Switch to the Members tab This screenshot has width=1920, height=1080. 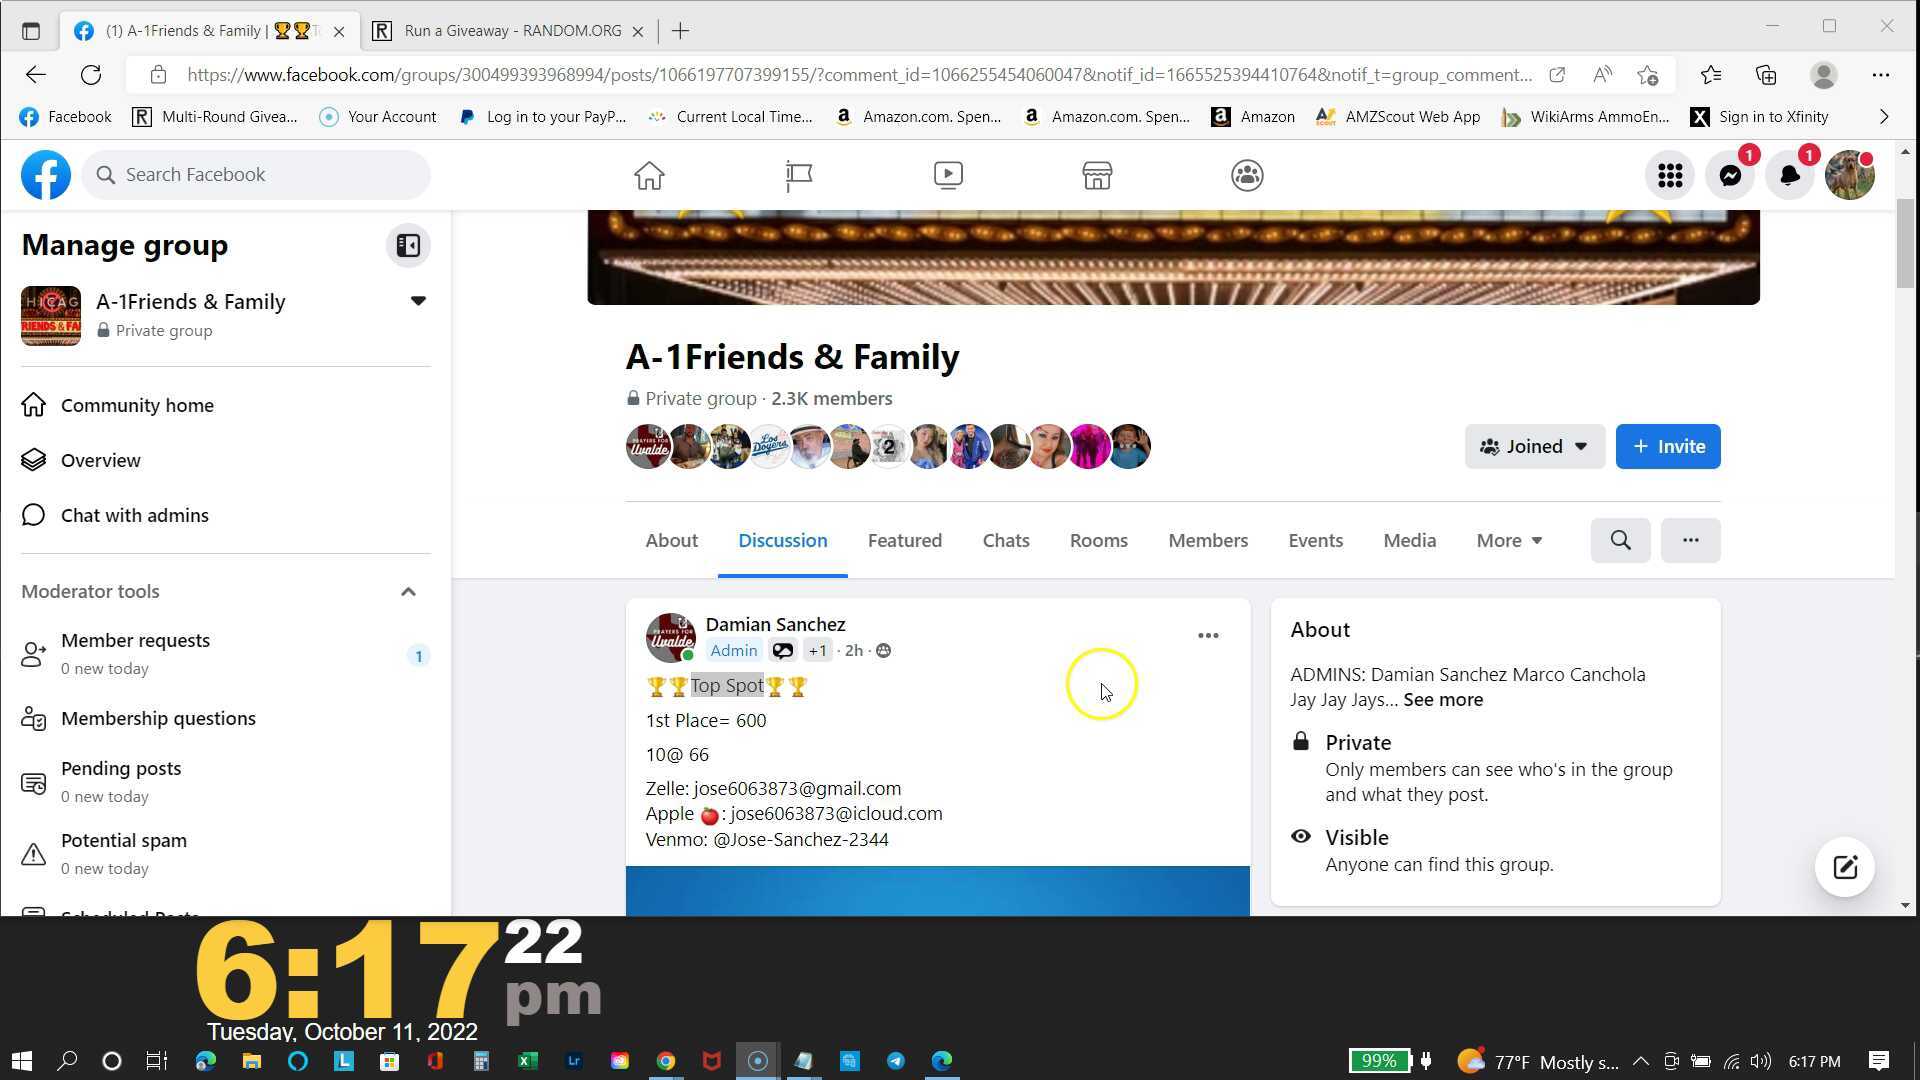[x=1208, y=540]
